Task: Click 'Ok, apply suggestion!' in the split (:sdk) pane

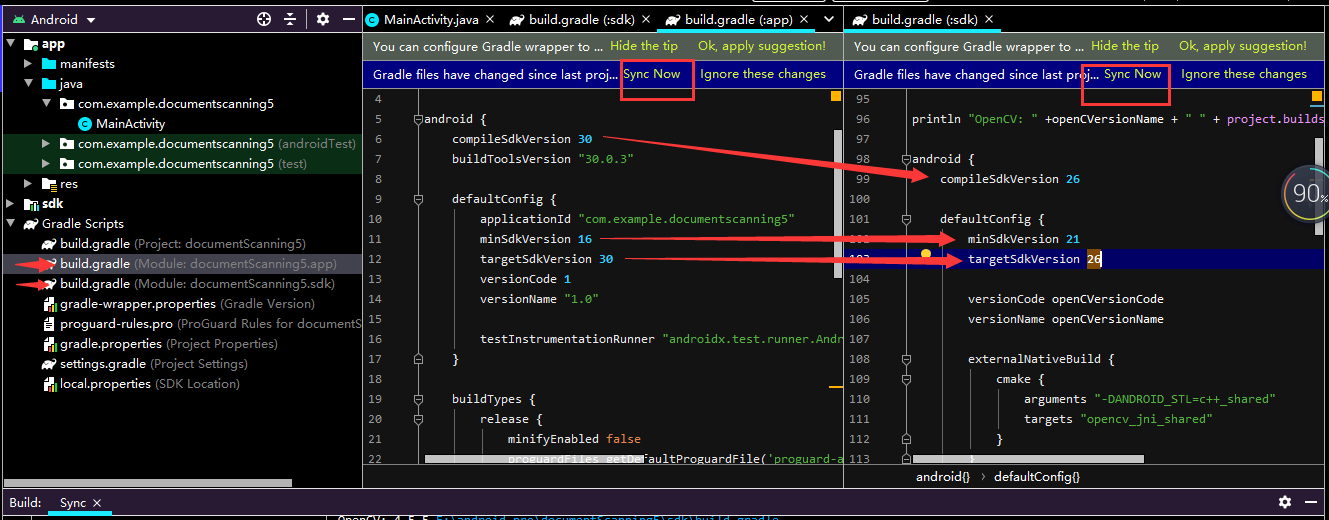Action: (1243, 46)
